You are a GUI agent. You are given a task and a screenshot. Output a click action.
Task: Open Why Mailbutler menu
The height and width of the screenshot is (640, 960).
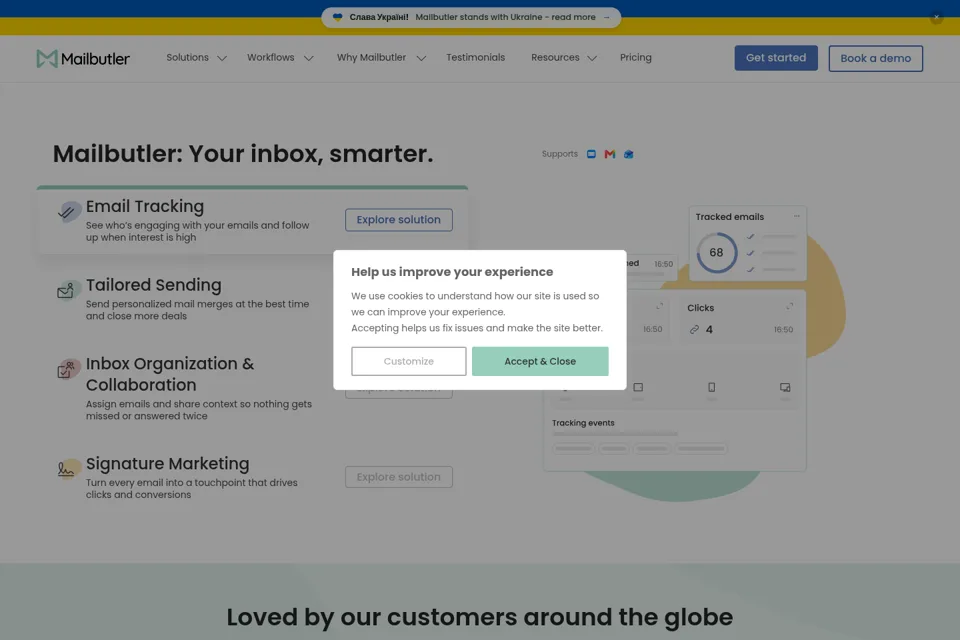click(371, 58)
